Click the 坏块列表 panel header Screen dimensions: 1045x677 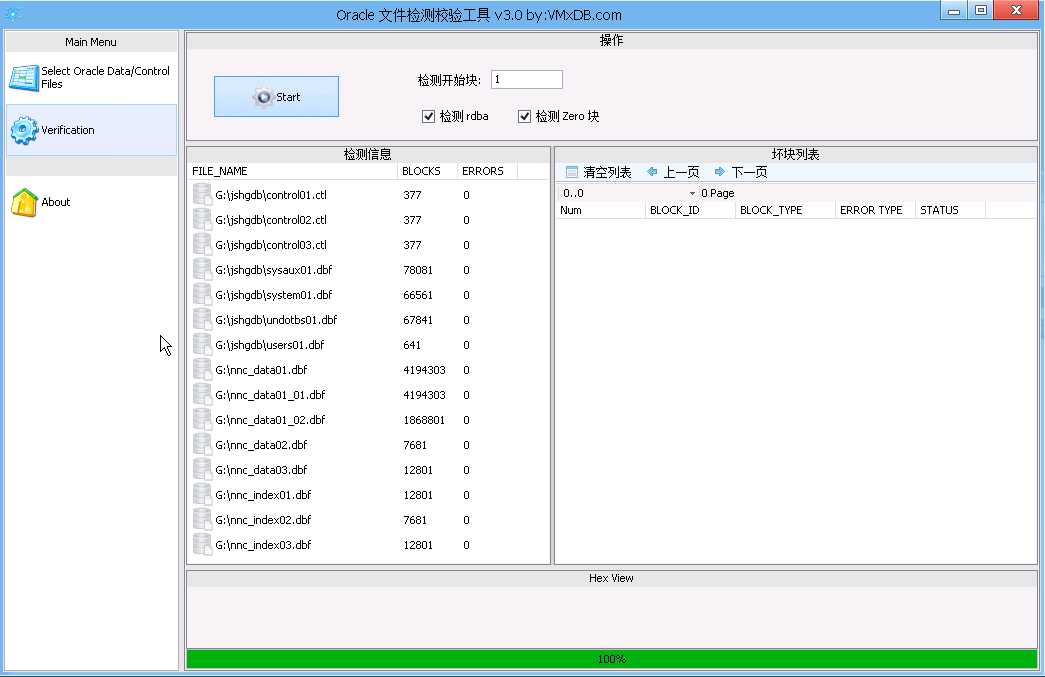tap(796, 155)
